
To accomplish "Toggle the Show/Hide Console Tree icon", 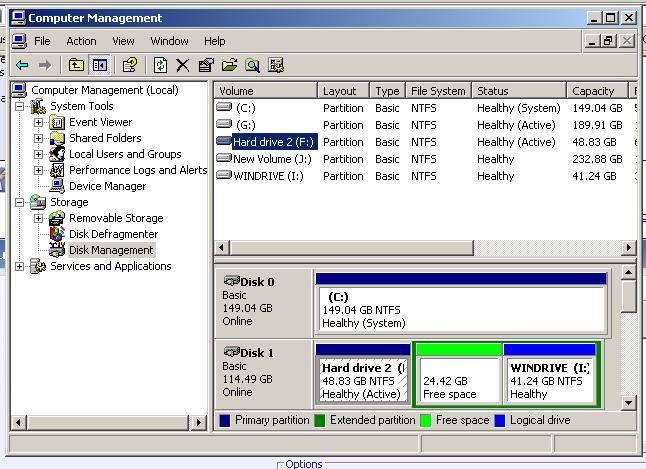I will pyautogui.click(x=100, y=65).
